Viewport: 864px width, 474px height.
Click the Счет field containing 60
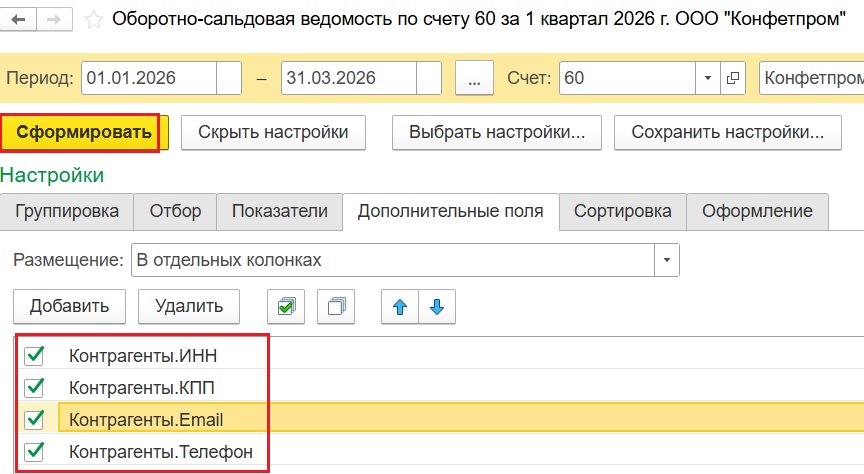point(627,78)
